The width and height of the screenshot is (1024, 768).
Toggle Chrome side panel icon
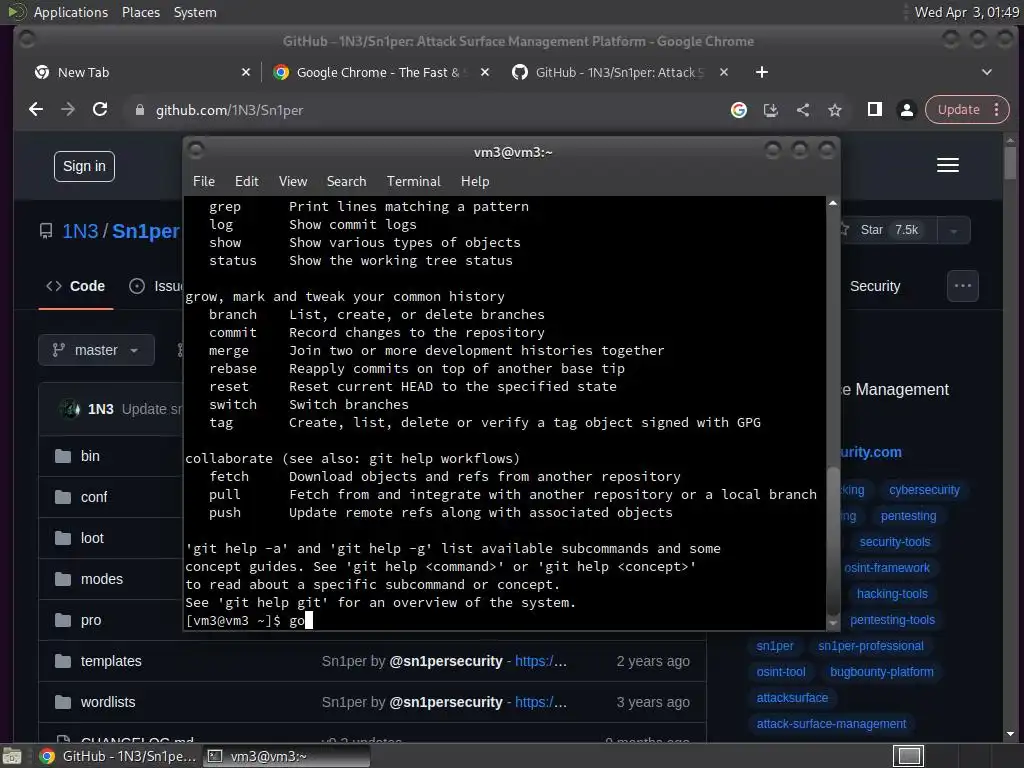pyautogui.click(x=874, y=110)
